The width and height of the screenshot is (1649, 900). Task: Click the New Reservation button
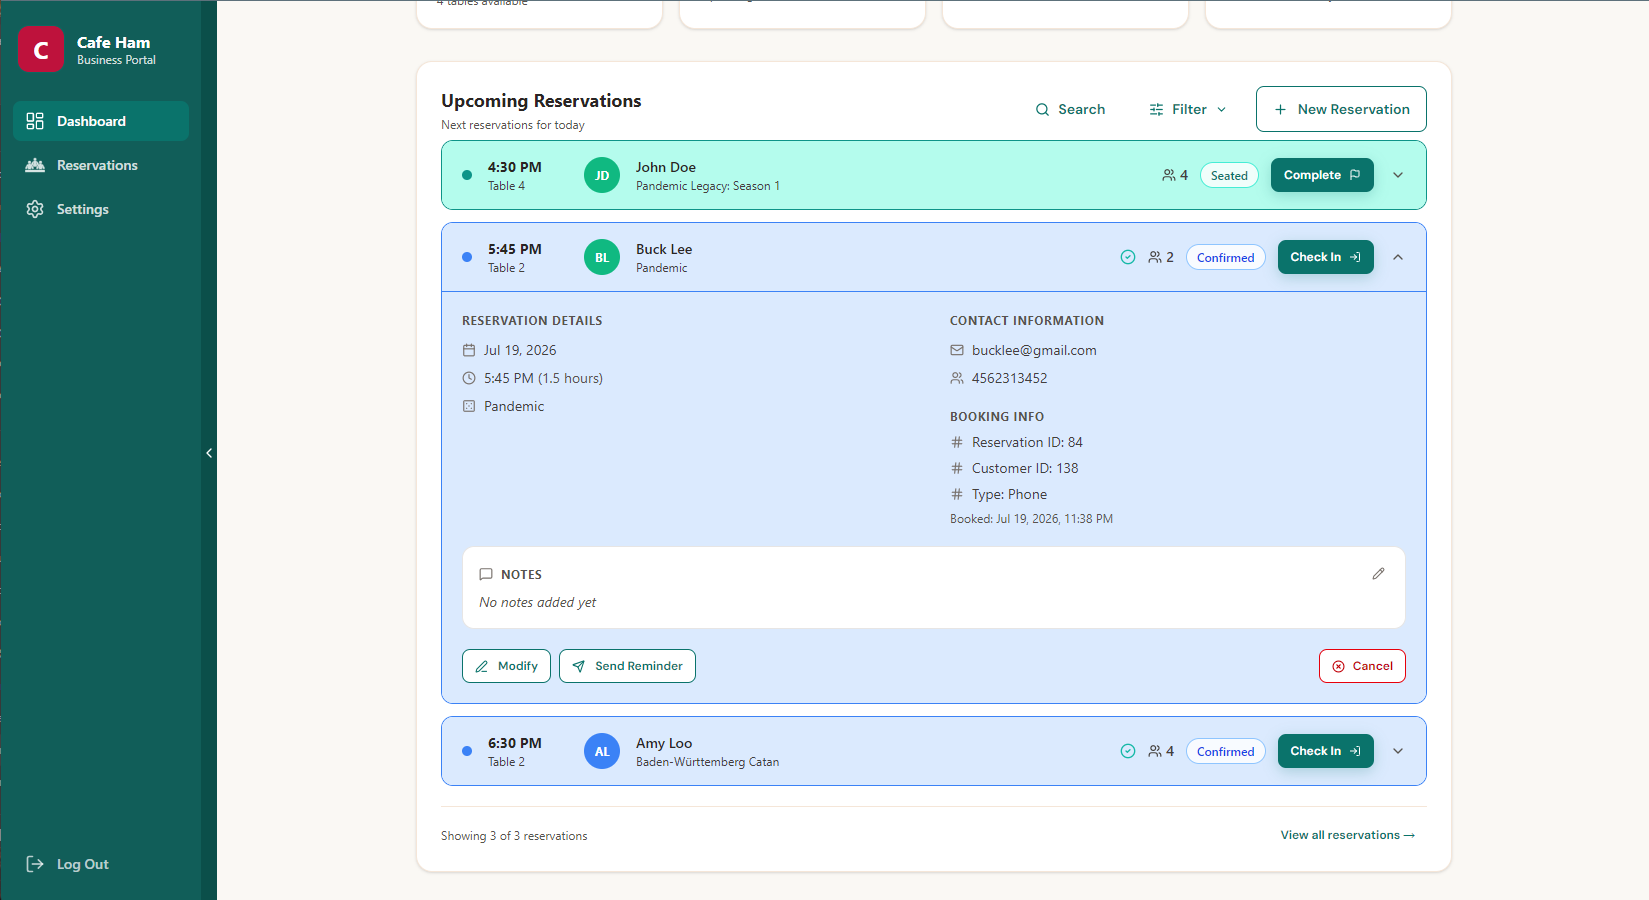point(1341,109)
